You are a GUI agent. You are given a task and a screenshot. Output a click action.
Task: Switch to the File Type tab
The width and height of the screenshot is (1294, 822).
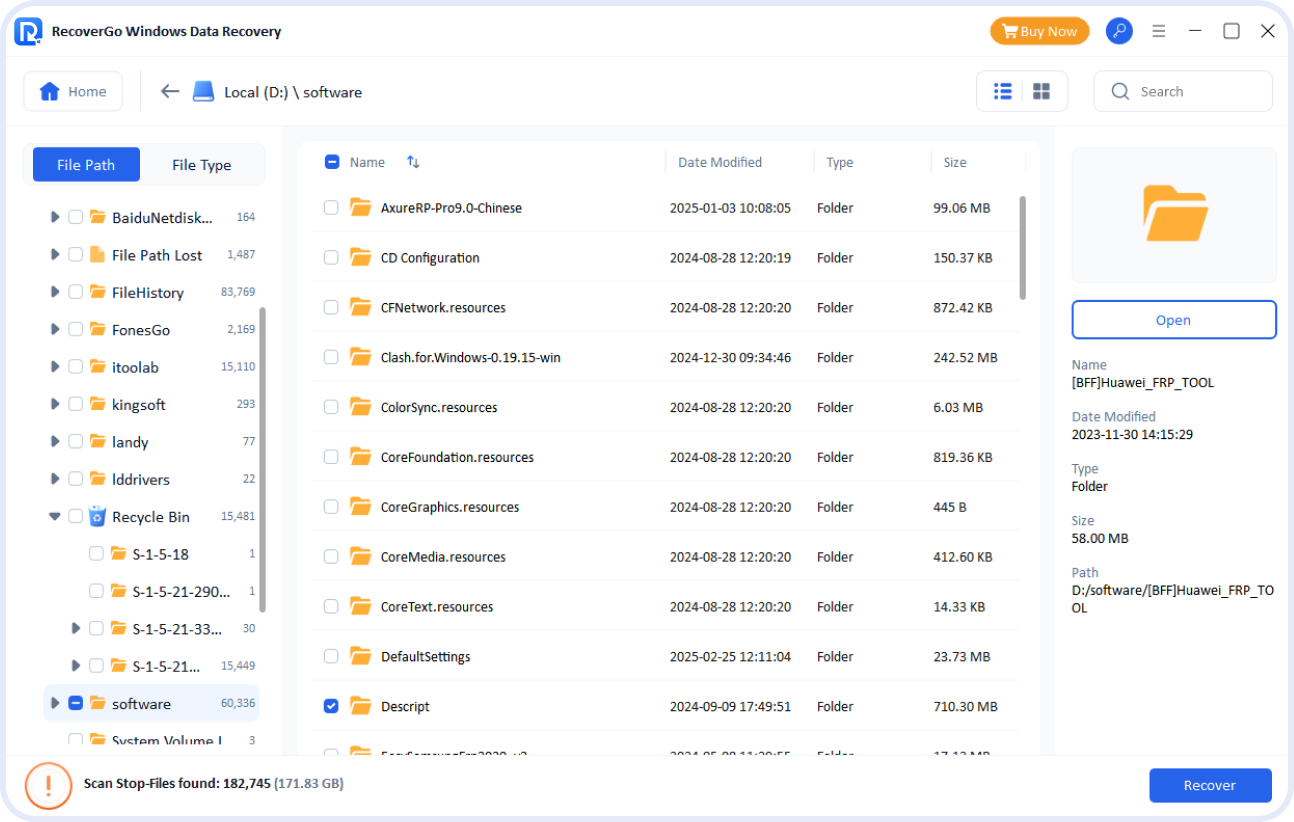coord(201,164)
